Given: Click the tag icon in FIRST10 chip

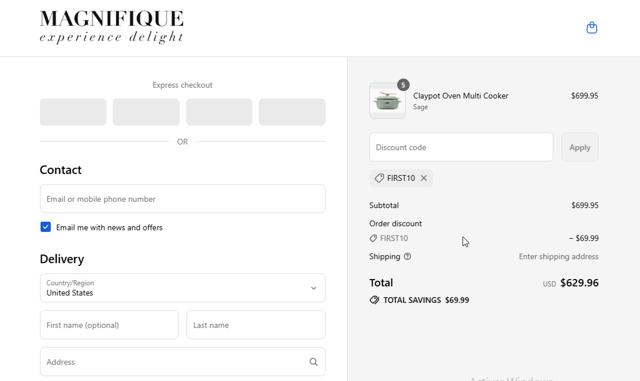Looking at the screenshot, I should [x=379, y=178].
